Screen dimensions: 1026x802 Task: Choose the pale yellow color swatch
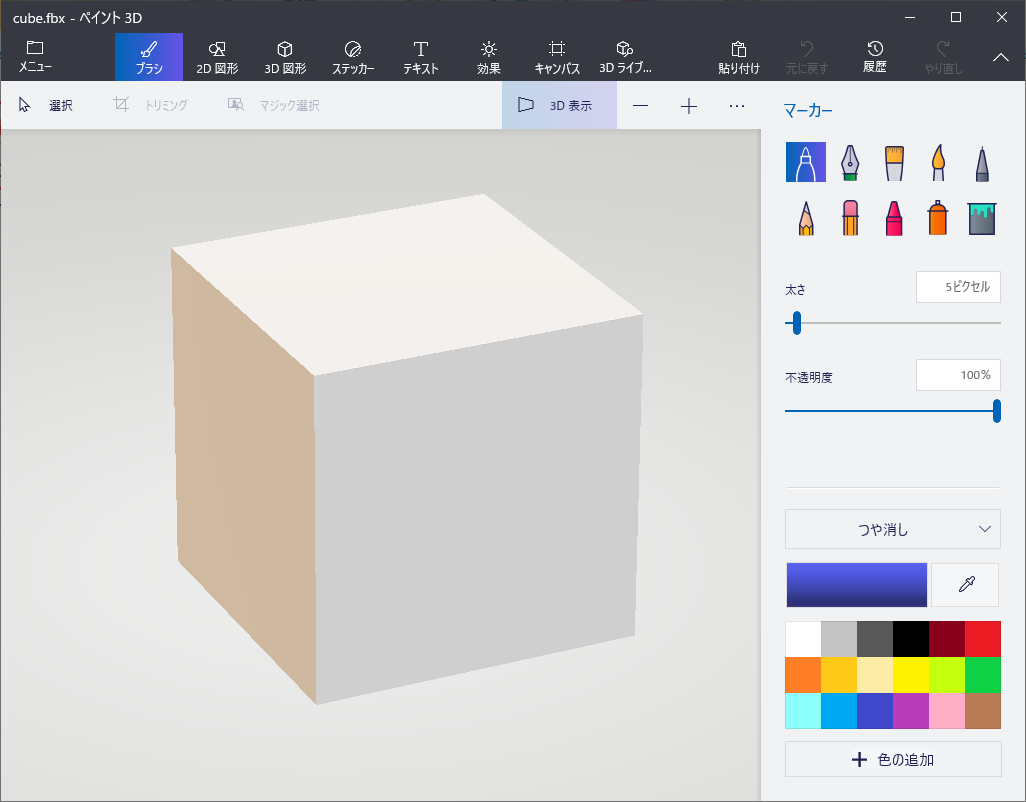pyautogui.click(x=875, y=674)
